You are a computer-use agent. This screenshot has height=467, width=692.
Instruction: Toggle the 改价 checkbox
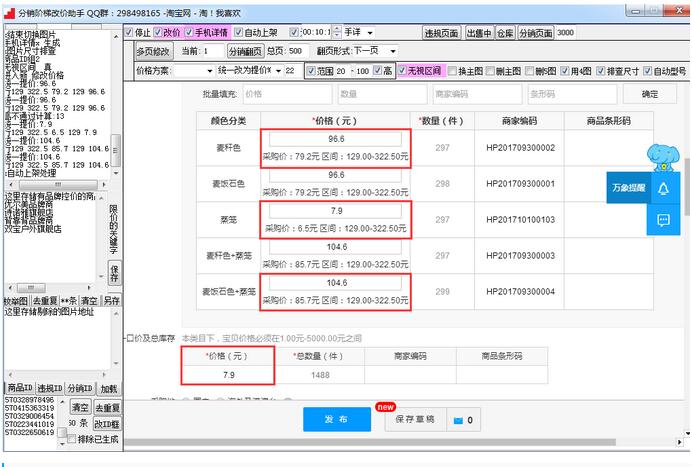pos(158,32)
